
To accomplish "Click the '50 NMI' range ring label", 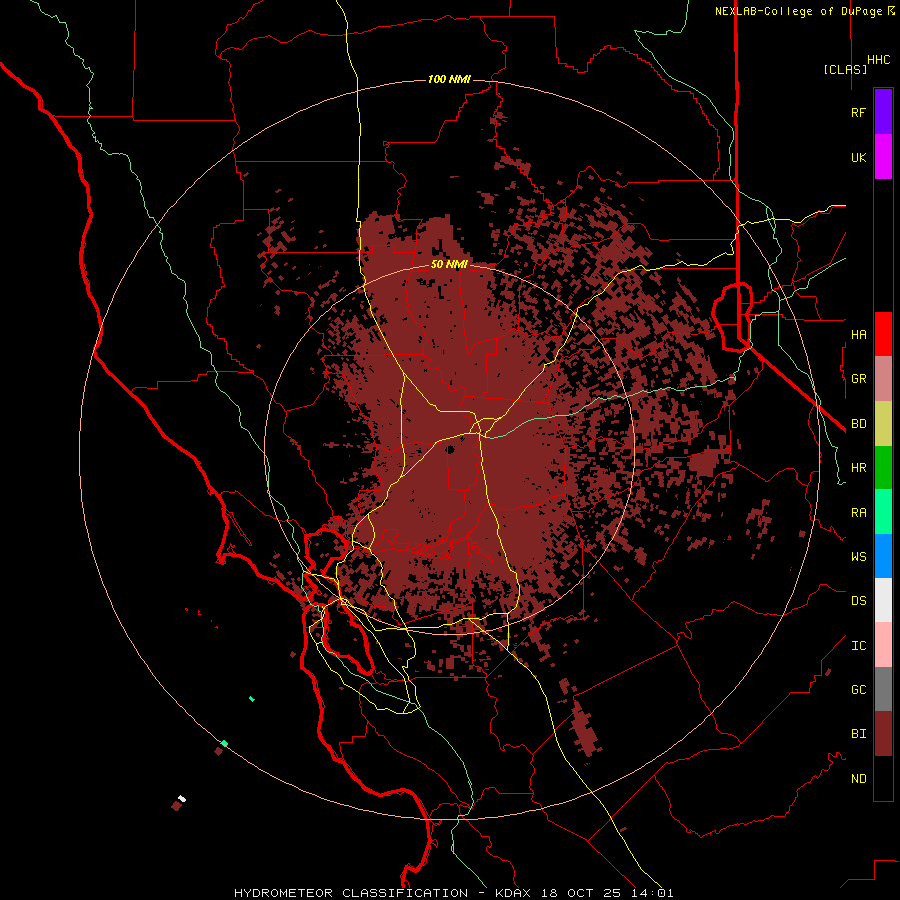I will coord(449,264).
